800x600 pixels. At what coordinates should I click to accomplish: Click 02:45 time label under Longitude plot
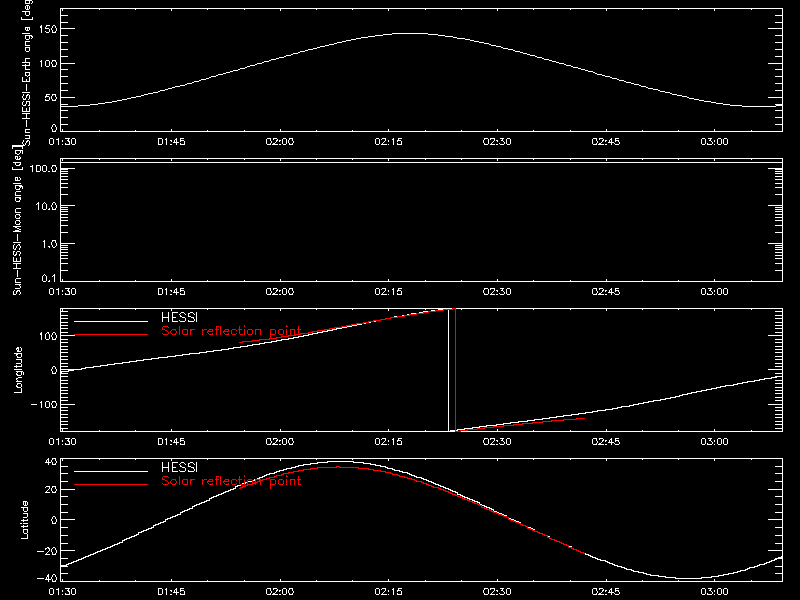point(606,442)
